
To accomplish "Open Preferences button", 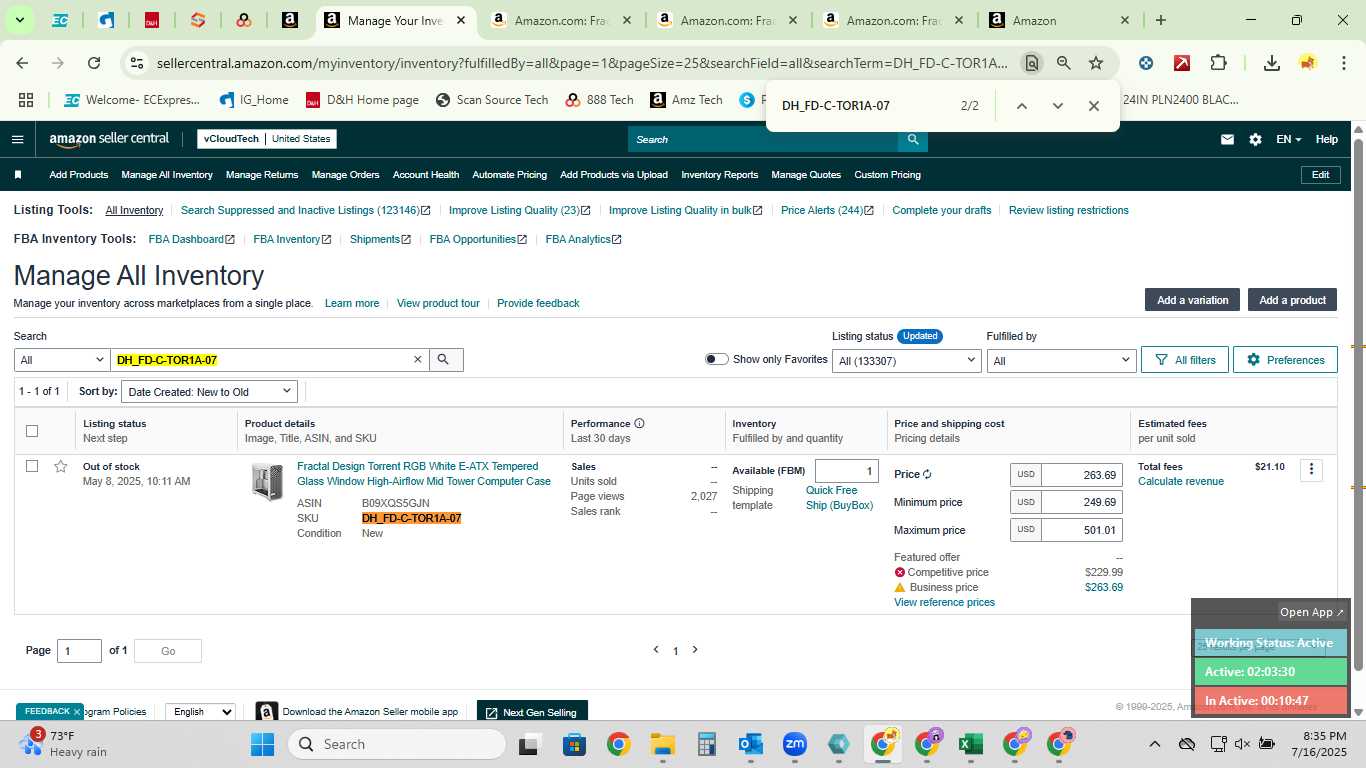I will [x=1285, y=360].
